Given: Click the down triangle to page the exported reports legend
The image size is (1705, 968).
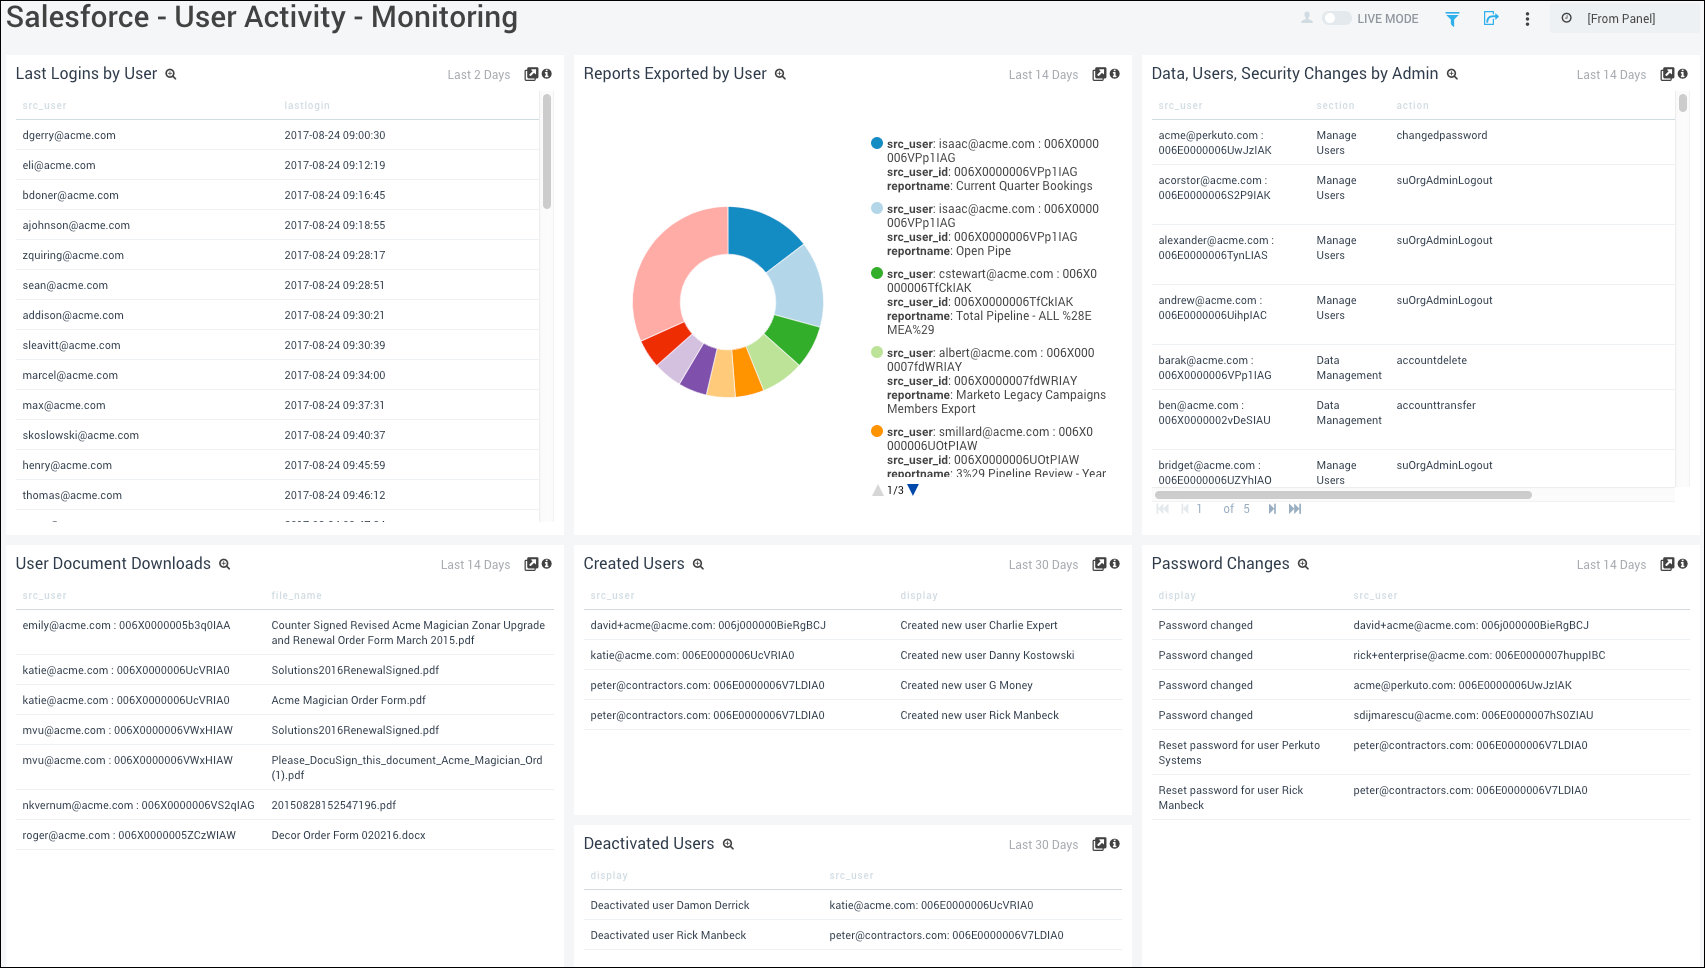Looking at the screenshot, I should pyautogui.click(x=911, y=490).
